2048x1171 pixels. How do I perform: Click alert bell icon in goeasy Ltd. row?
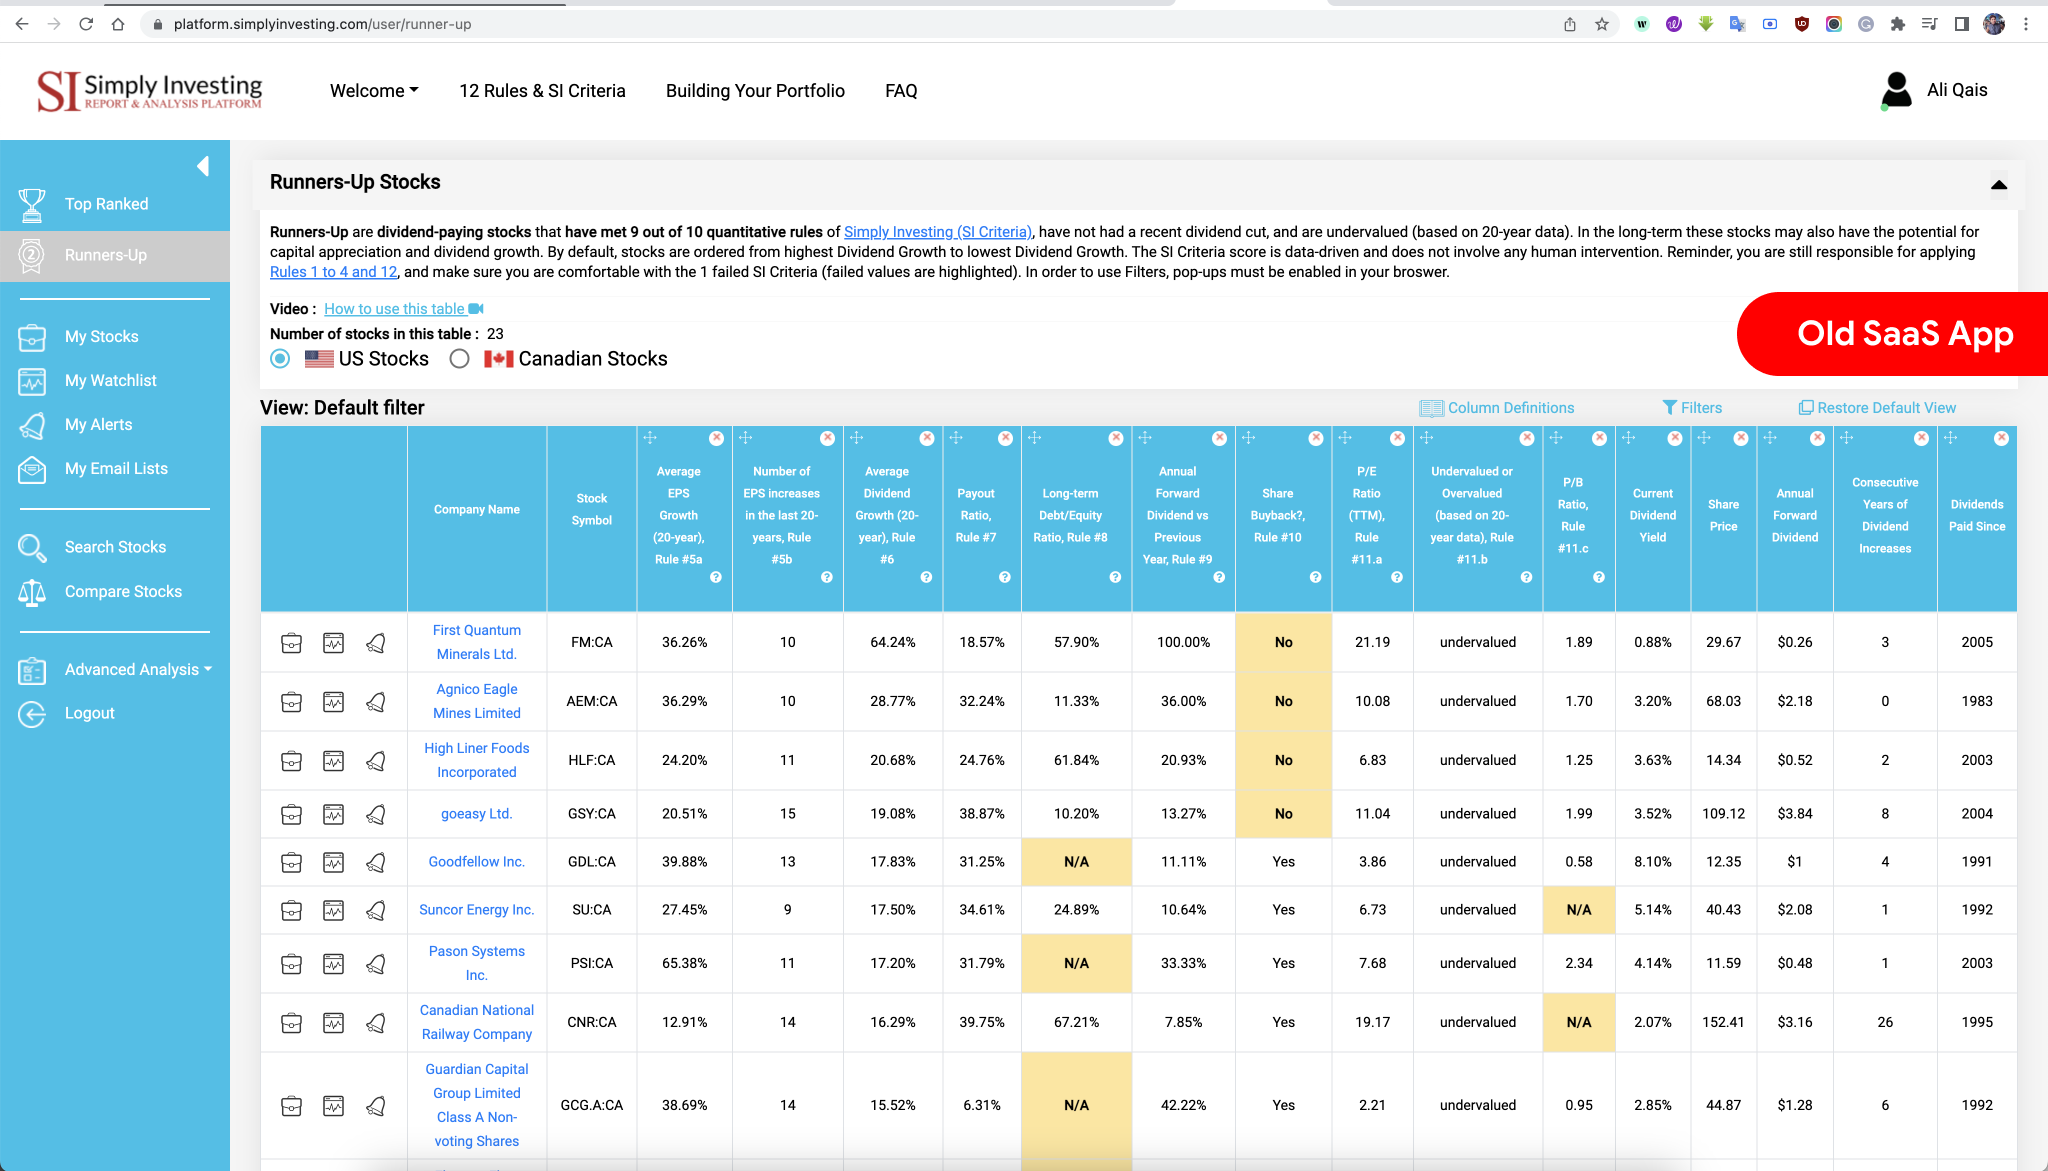coord(376,814)
